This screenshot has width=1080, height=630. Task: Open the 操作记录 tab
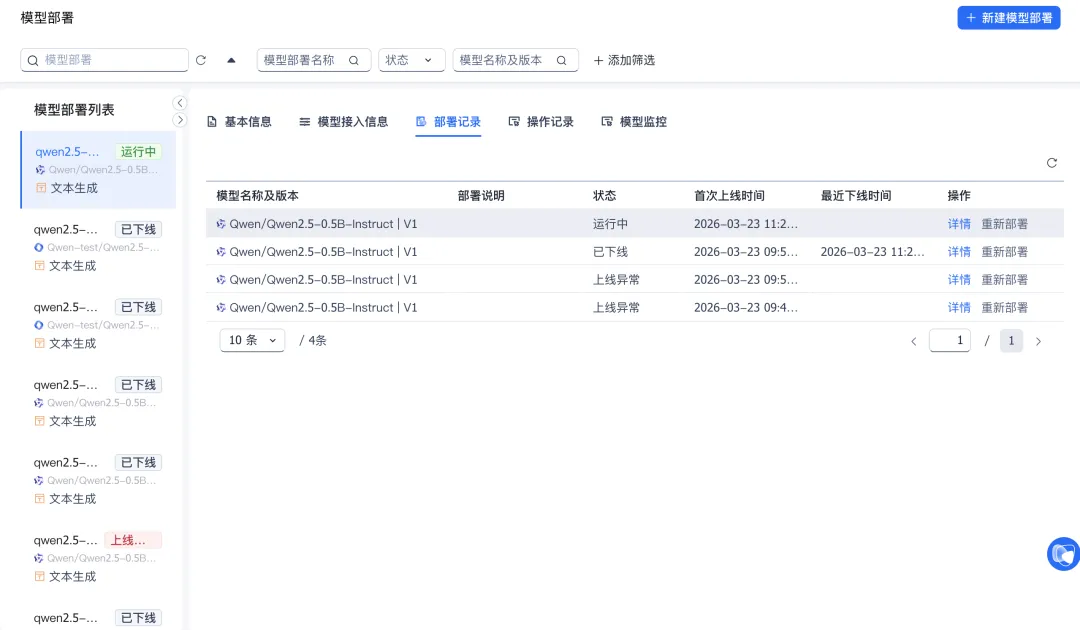click(541, 122)
